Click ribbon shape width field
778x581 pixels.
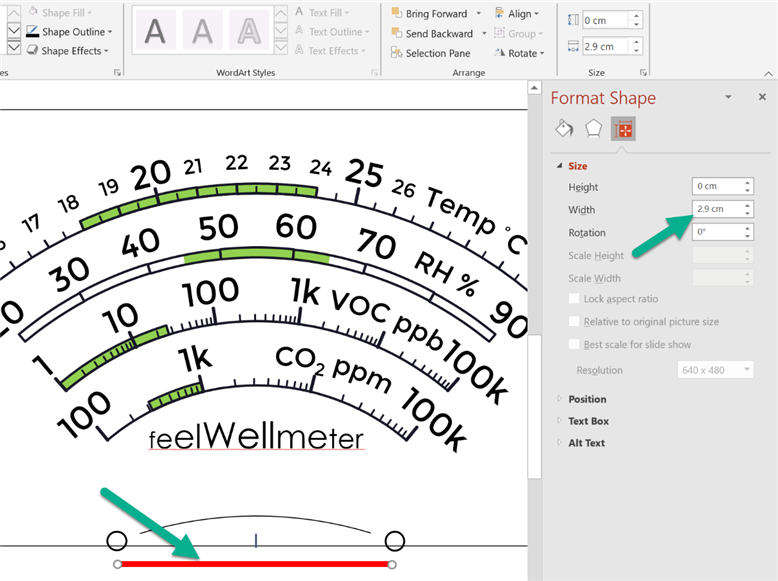click(605, 47)
